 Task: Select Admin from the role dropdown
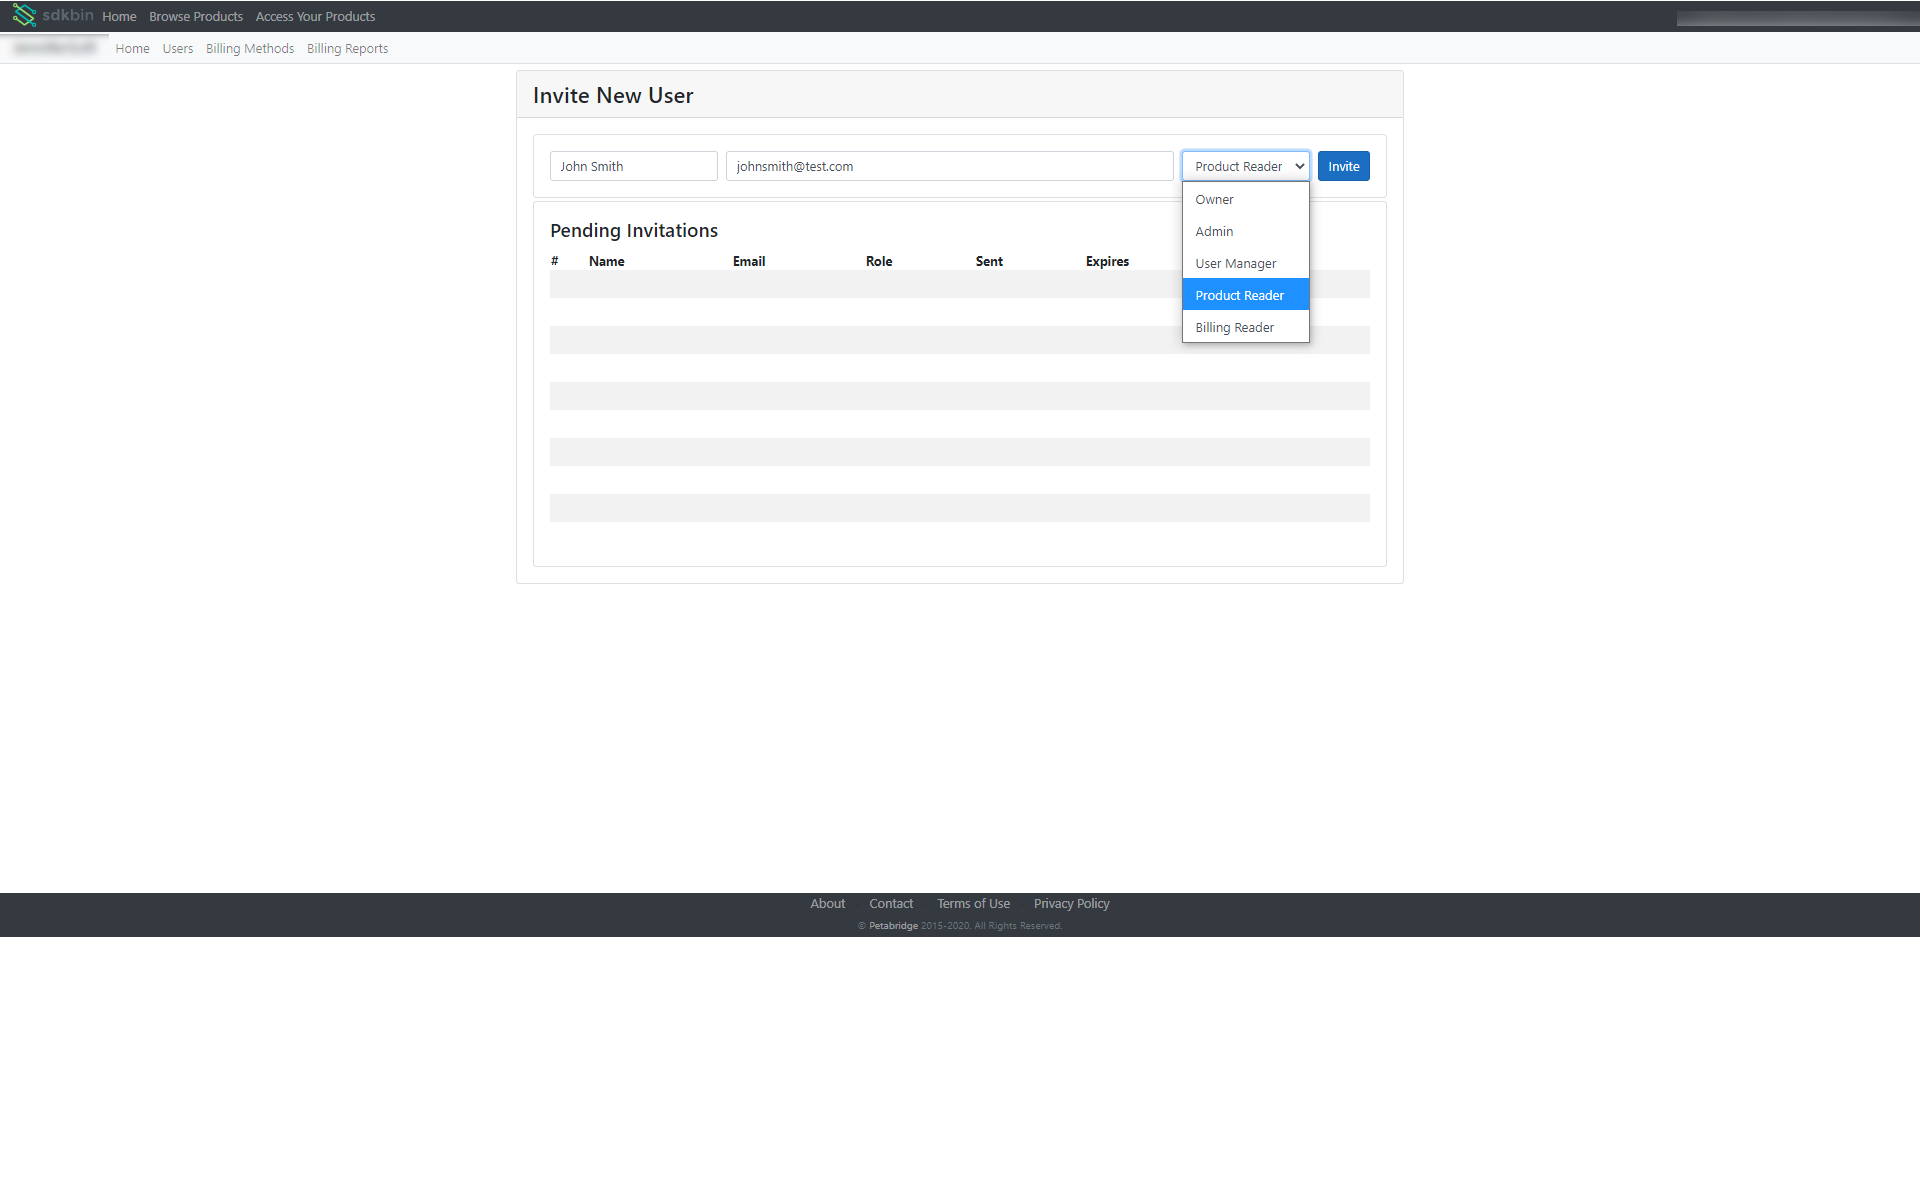tap(1214, 231)
